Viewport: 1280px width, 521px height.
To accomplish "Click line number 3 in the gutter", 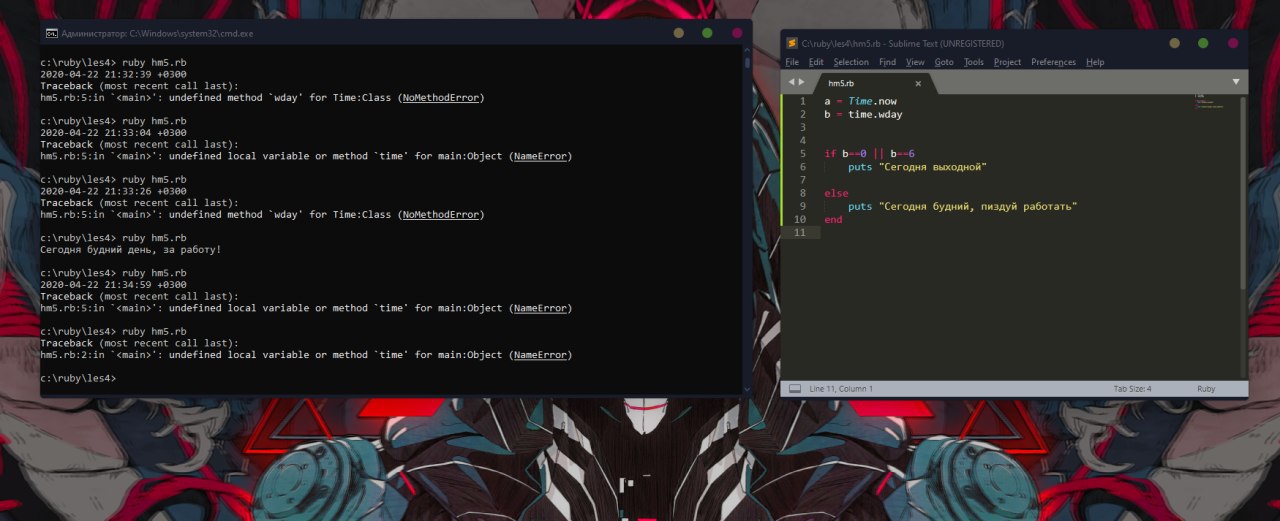I will pyautogui.click(x=802, y=127).
